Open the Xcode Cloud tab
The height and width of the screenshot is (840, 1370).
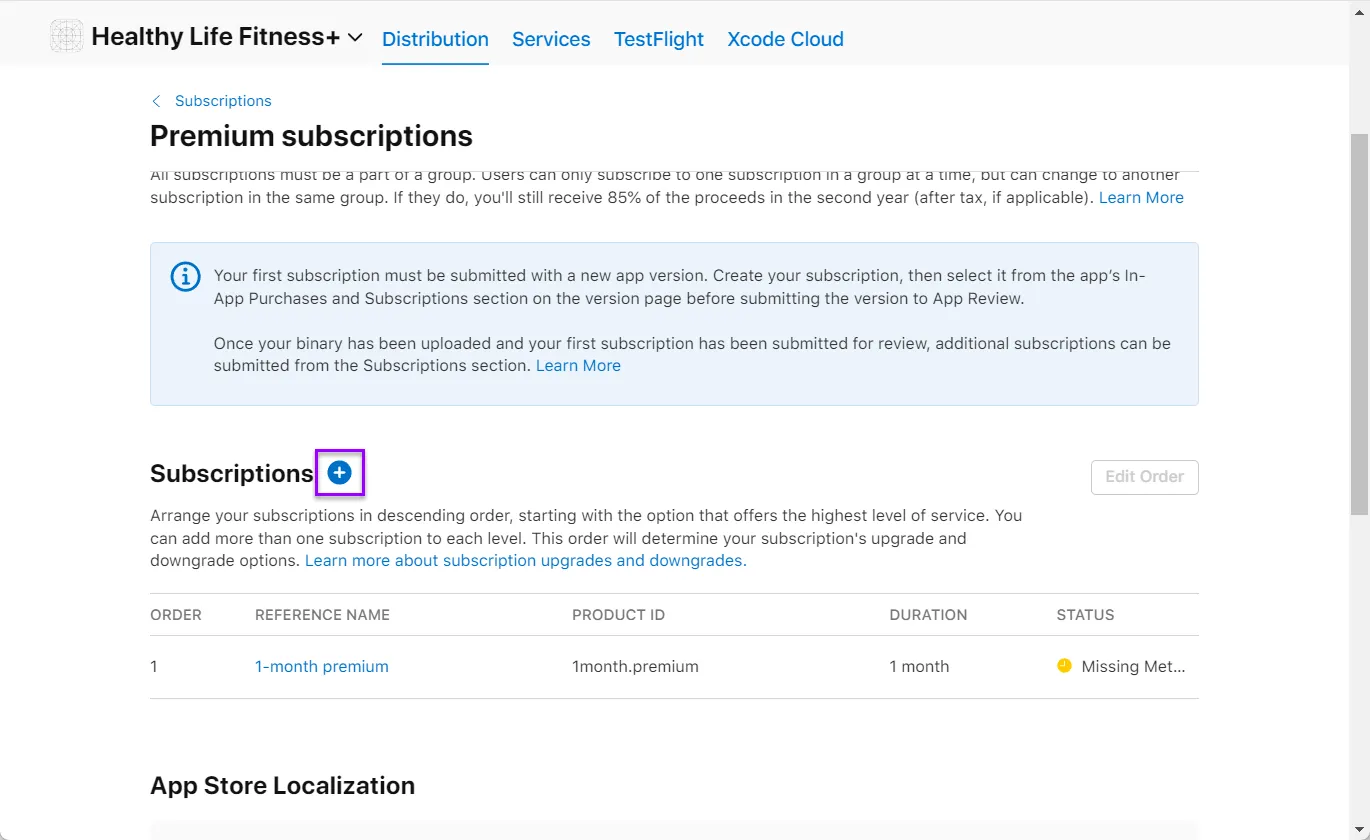click(785, 39)
